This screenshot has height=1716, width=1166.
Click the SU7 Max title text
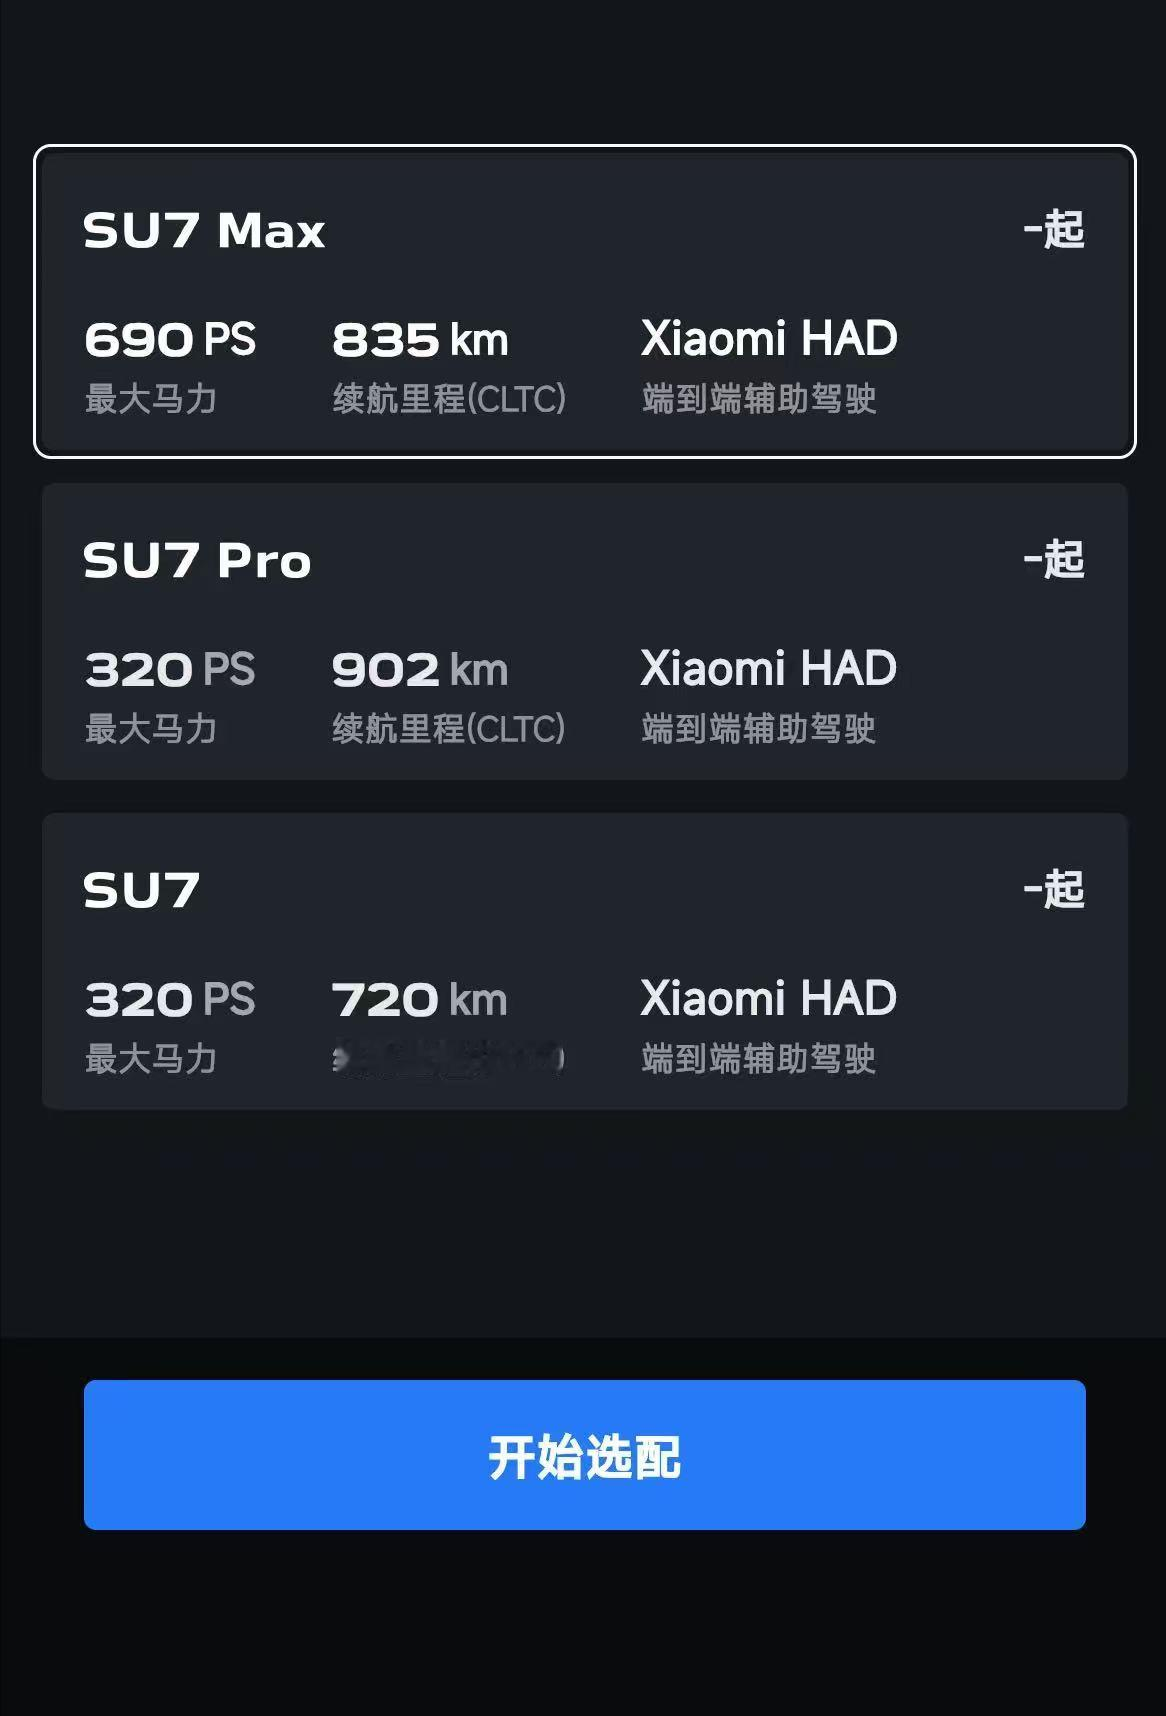(x=204, y=231)
